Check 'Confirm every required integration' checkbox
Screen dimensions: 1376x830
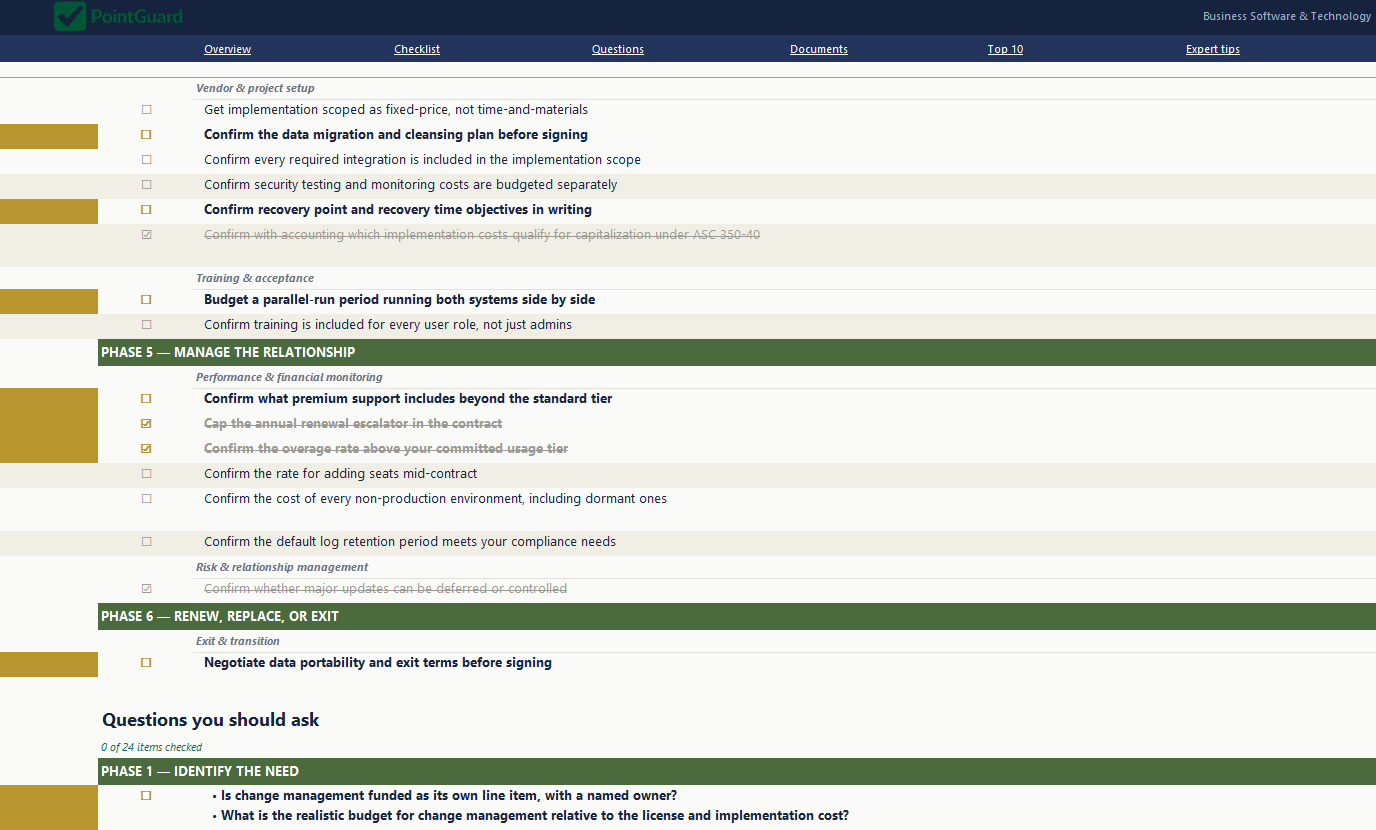click(x=146, y=160)
